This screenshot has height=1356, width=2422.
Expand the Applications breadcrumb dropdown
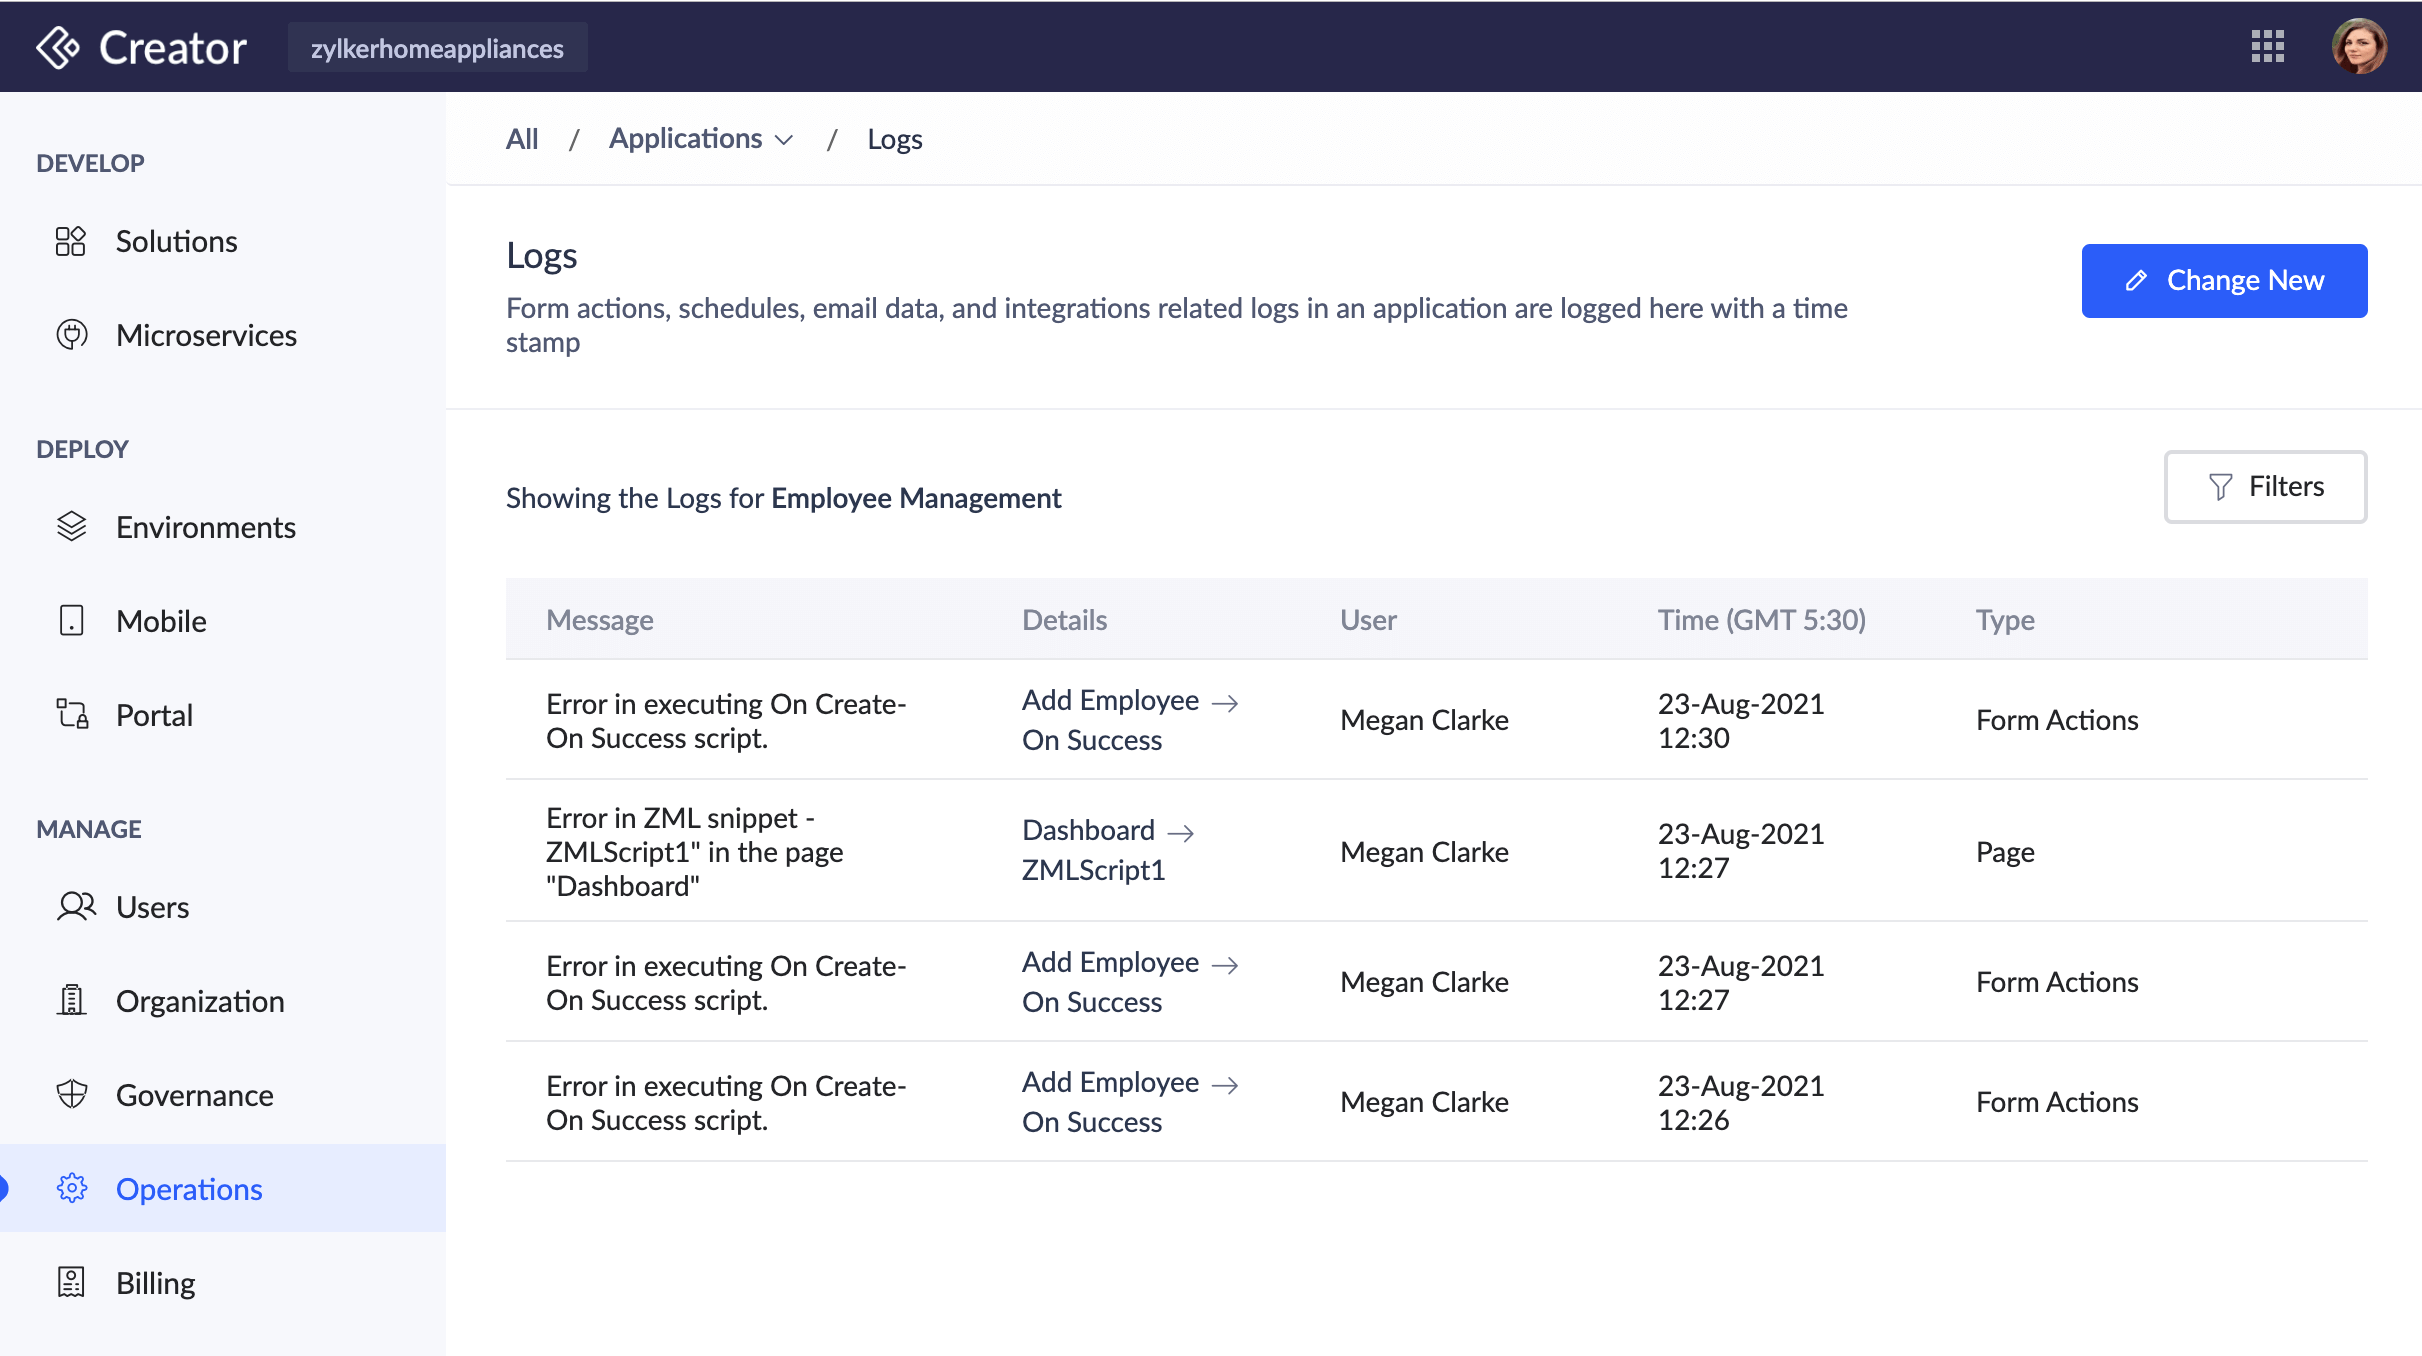[700, 139]
